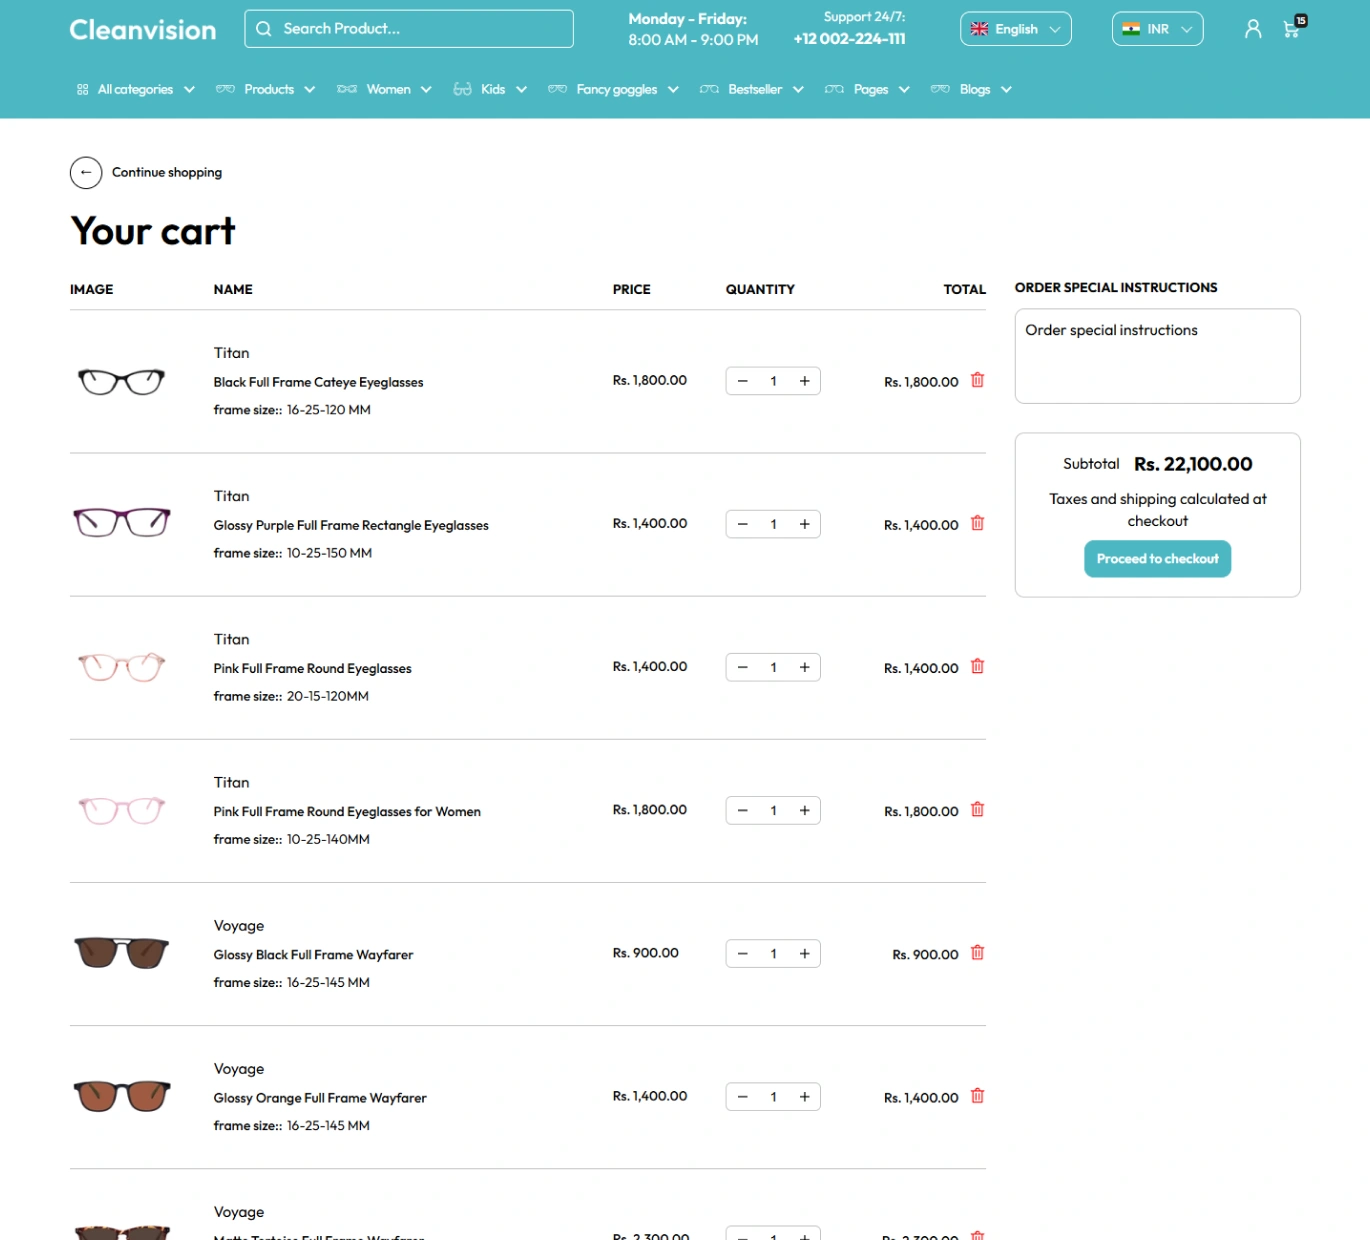Image resolution: width=1370 pixels, height=1240 pixels.
Task: Expand the Kids menu
Action: click(490, 89)
